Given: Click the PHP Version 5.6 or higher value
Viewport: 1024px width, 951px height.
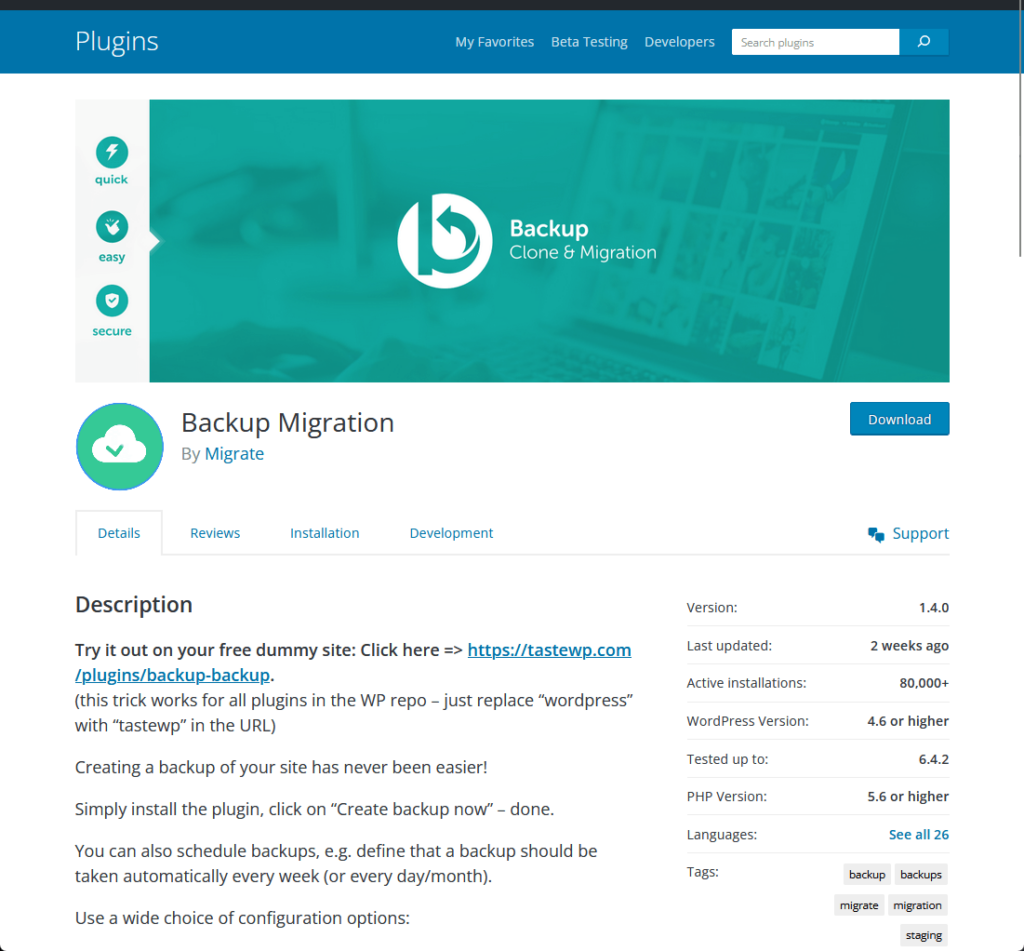Looking at the screenshot, I should [908, 796].
